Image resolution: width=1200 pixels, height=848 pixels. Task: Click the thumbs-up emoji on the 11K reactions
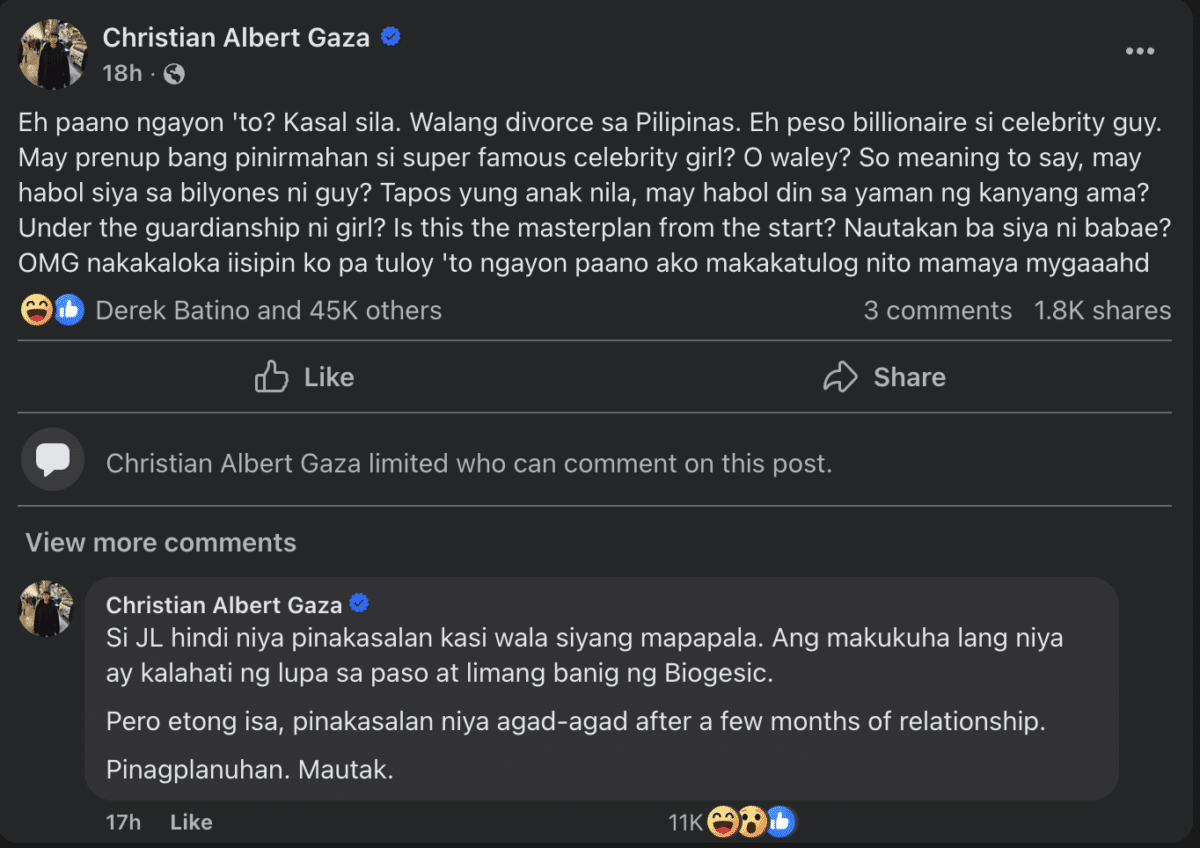click(781, 822)
